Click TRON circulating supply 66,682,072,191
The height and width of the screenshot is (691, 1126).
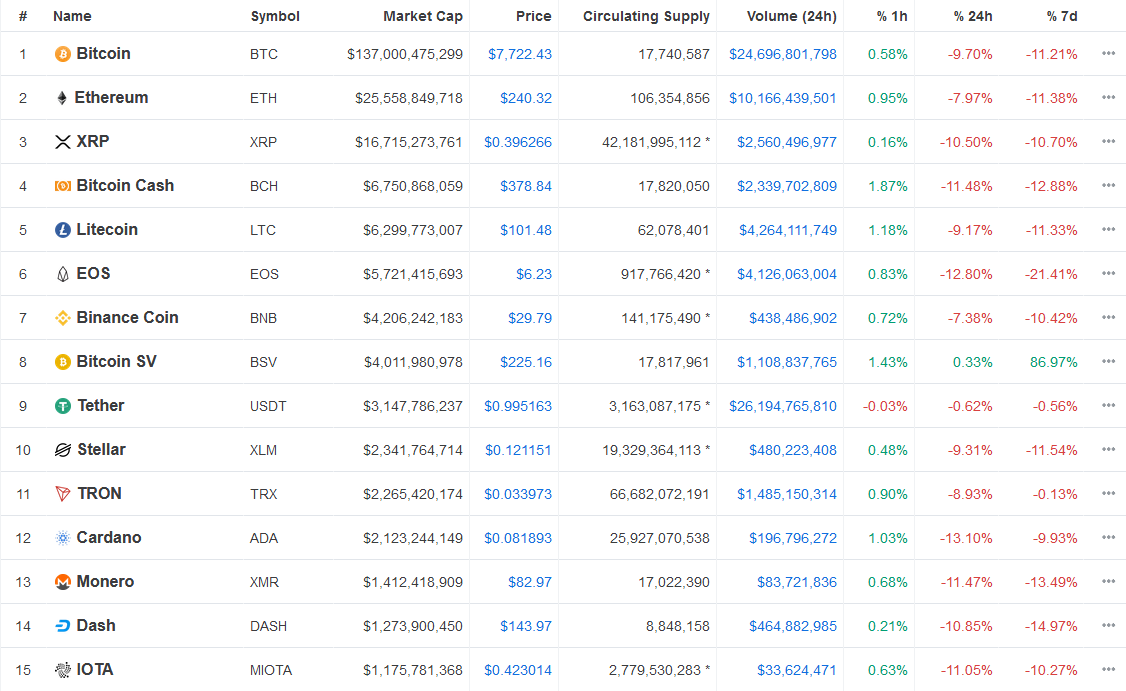click(659, 494)
